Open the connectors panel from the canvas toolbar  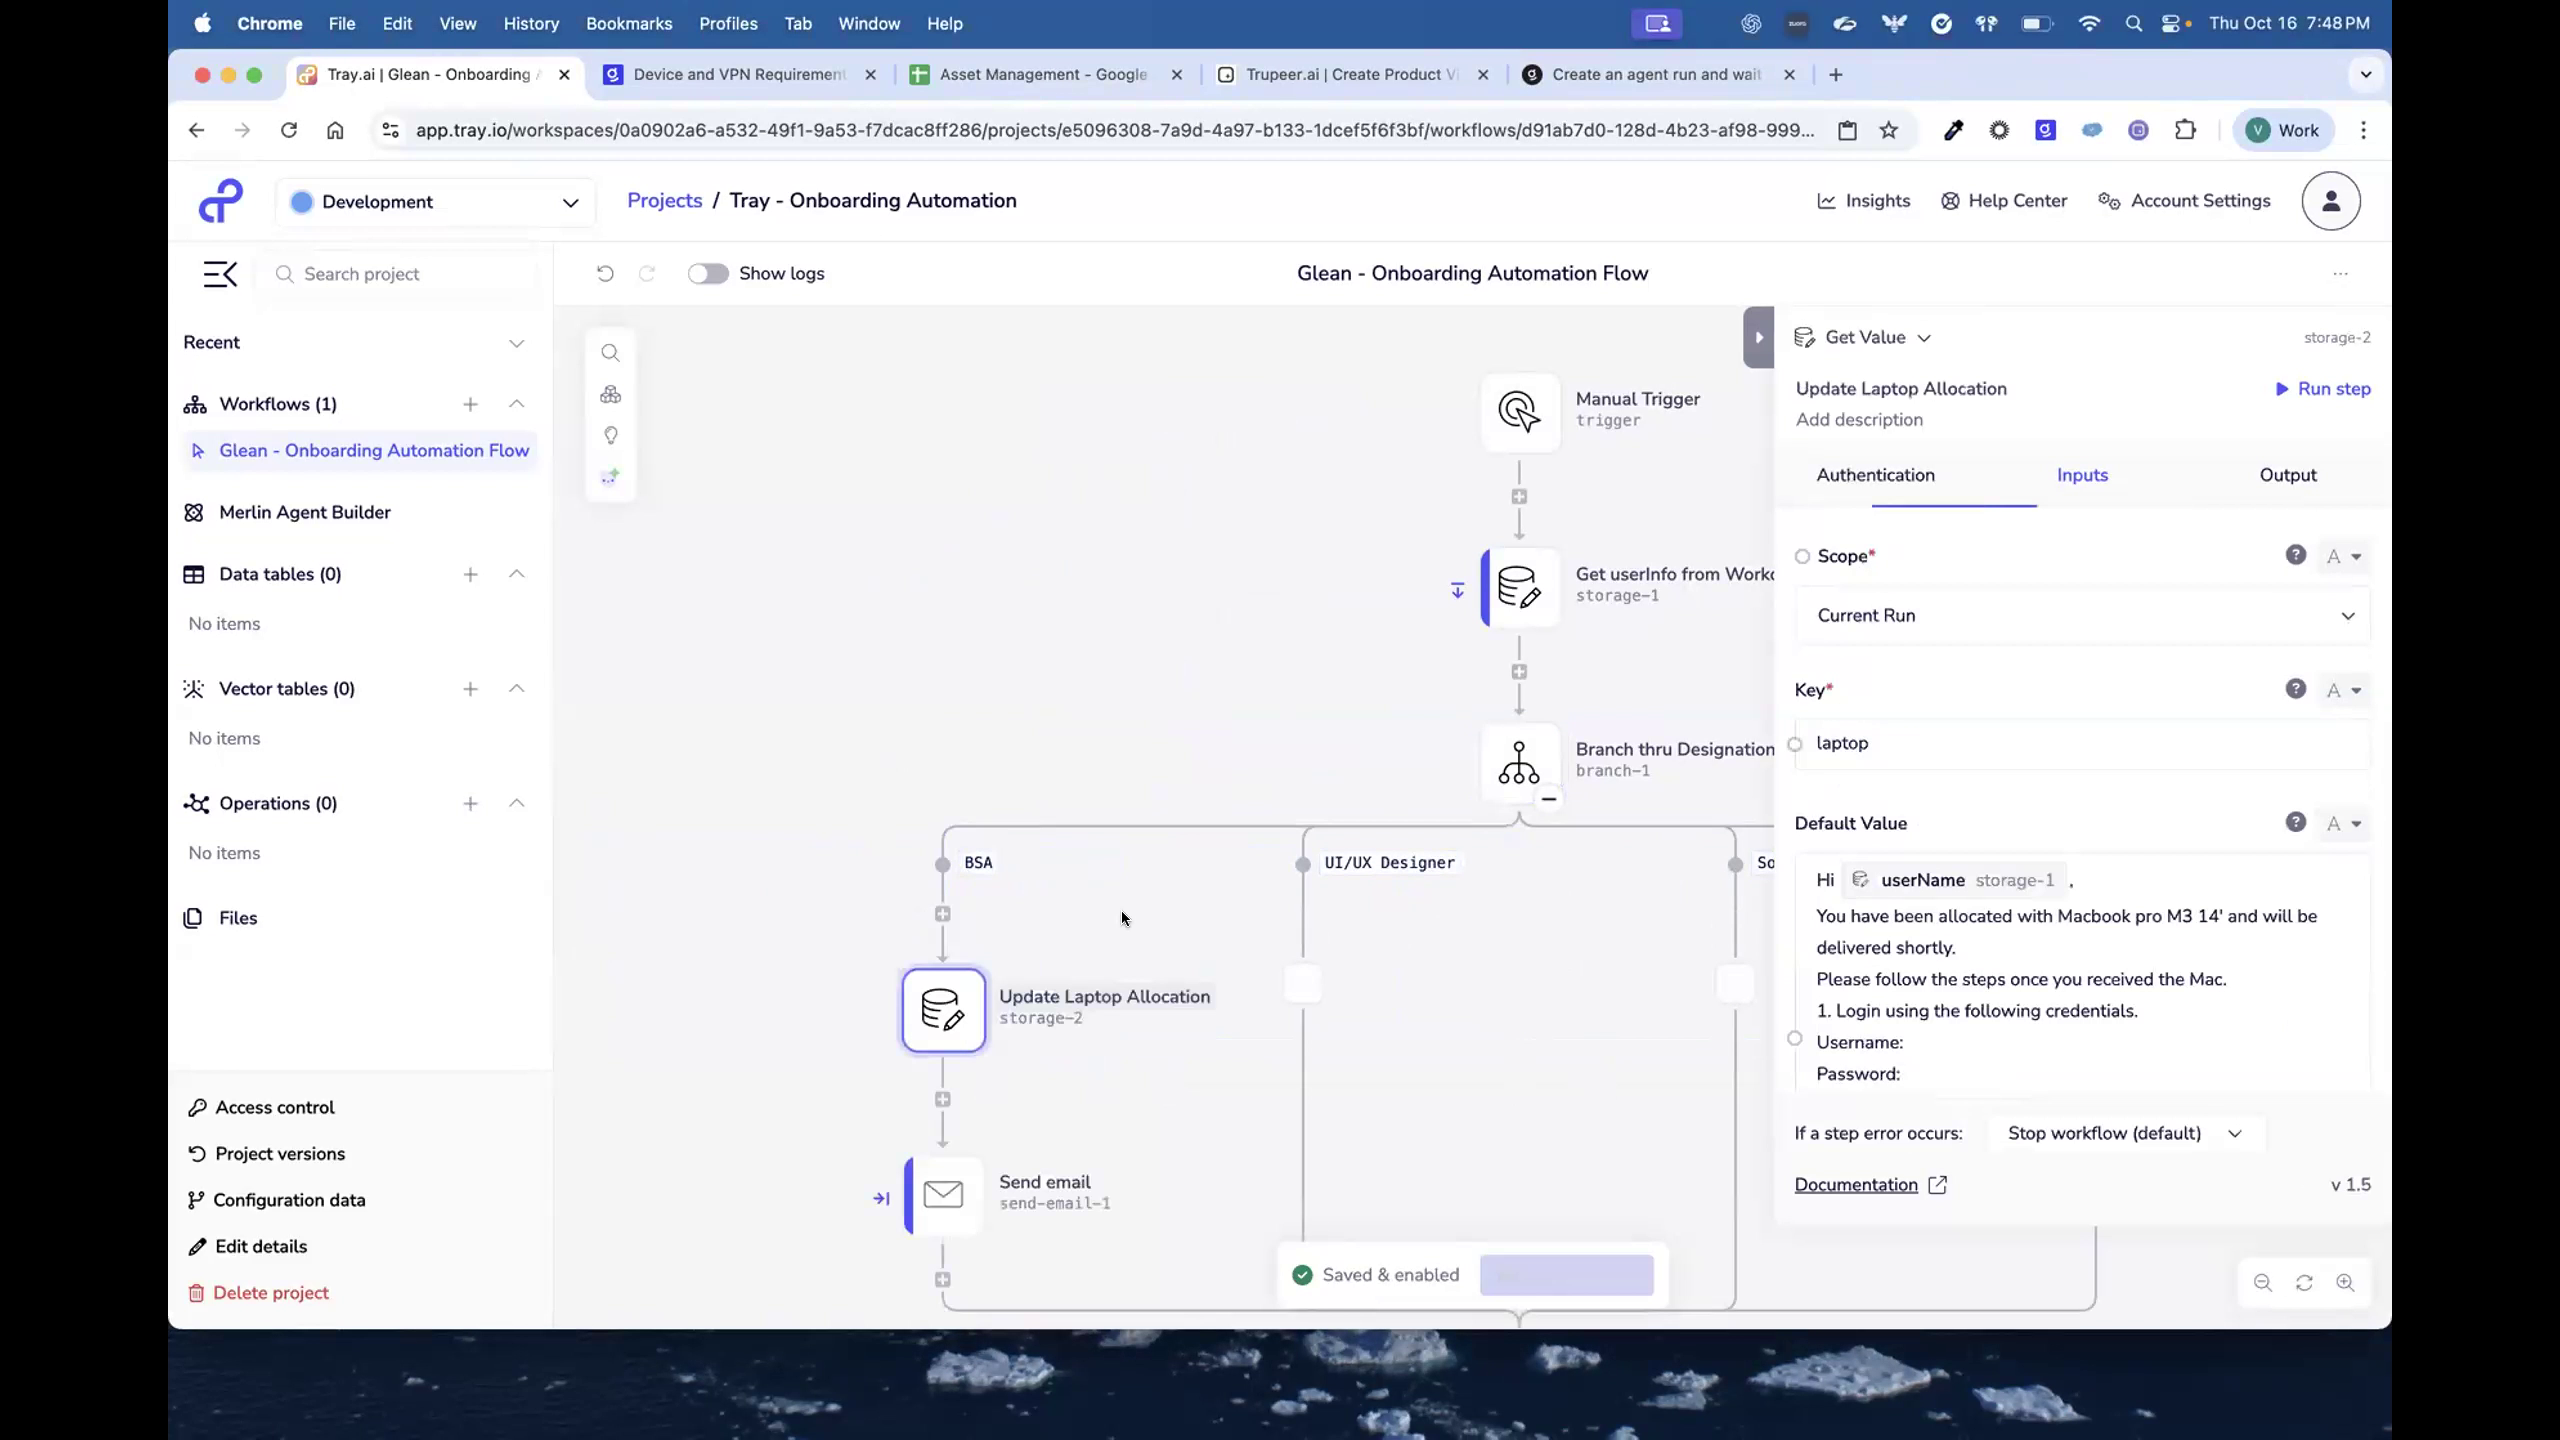point(610,394)
